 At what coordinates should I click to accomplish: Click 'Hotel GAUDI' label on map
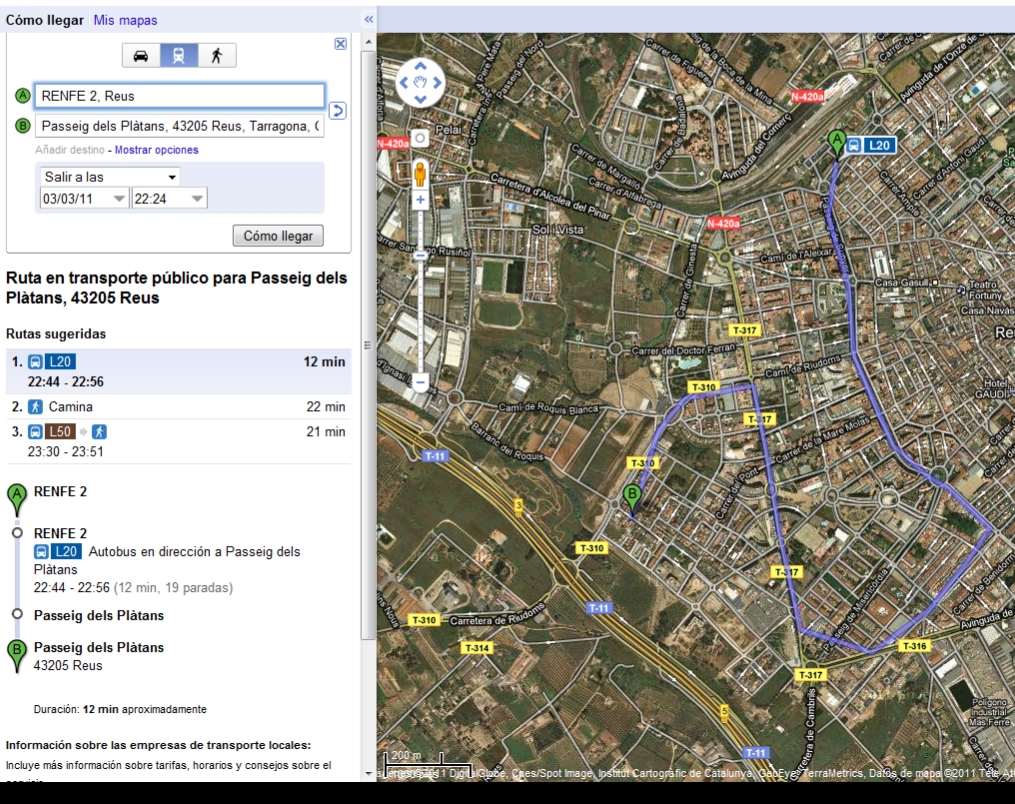tap(994, 388)
